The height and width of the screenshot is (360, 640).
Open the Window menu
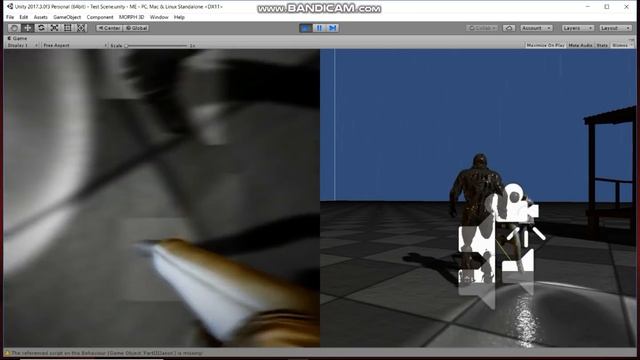point(159,17)
